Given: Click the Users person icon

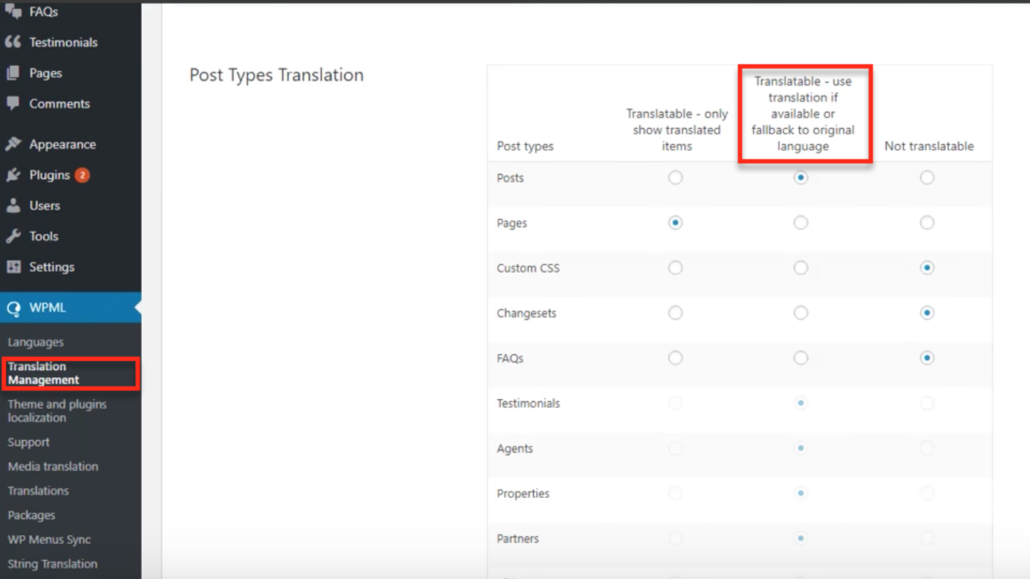Looking at the screenshot, I should point(13,206).
